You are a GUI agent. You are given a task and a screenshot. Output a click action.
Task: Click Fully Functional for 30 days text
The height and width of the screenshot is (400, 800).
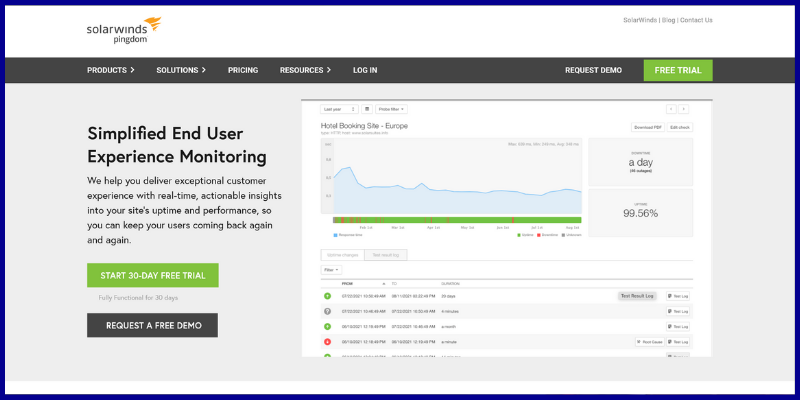pyautogui.click(x=138, y=298)
